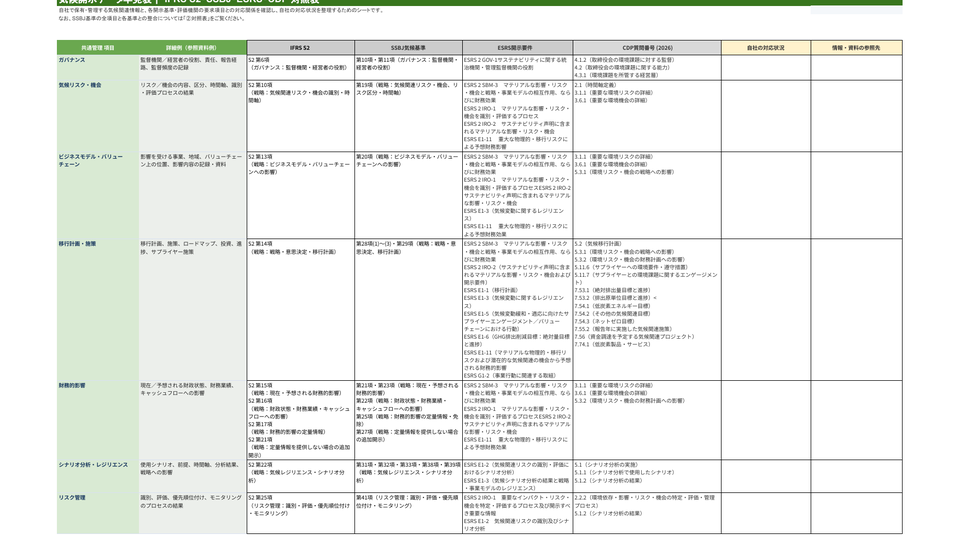Click the SSBJ cell starting 第31項・第32項
Viewport: 960px width, 540px height.
408,476
